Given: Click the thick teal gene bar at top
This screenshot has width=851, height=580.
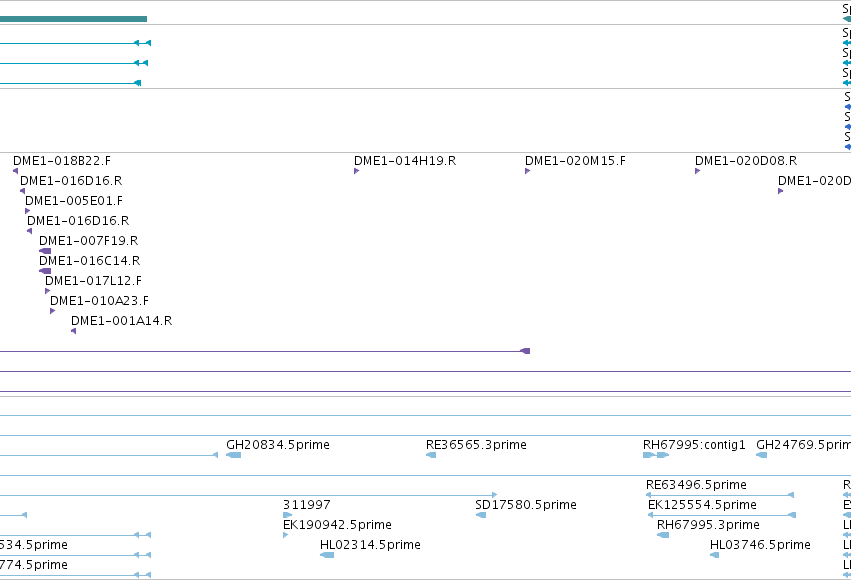Looking at the screenshot, I should pos(73,19).
